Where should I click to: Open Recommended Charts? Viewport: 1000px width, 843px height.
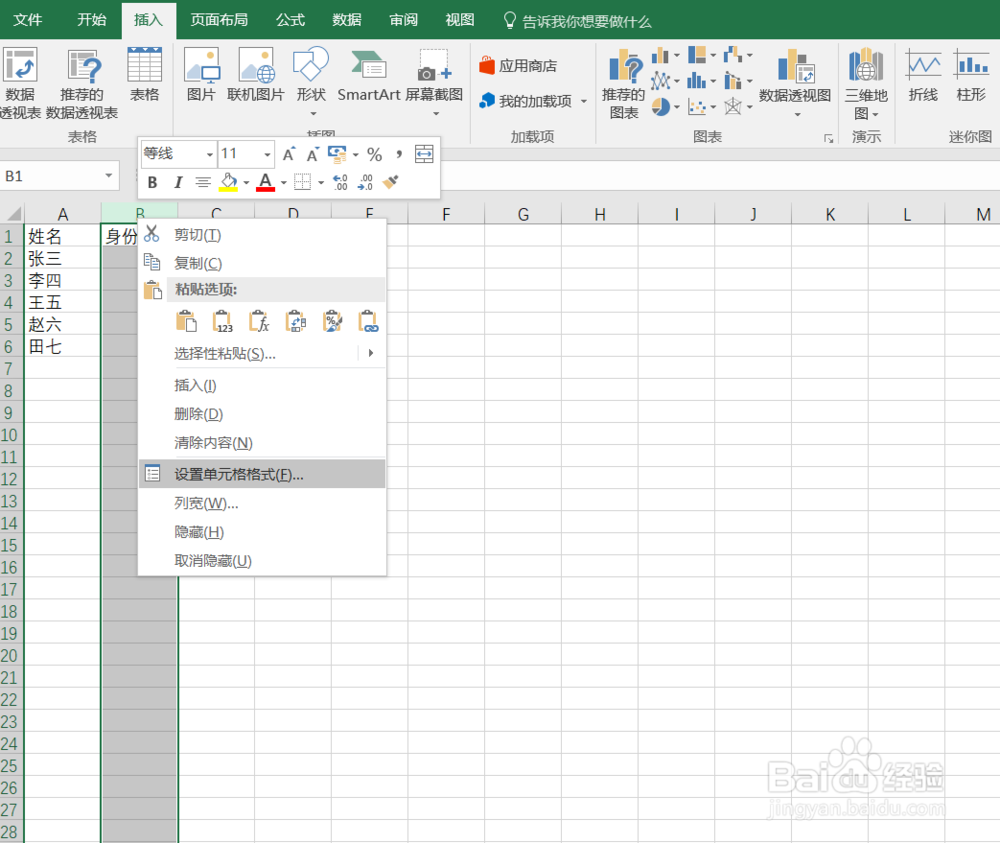point(624,84)
